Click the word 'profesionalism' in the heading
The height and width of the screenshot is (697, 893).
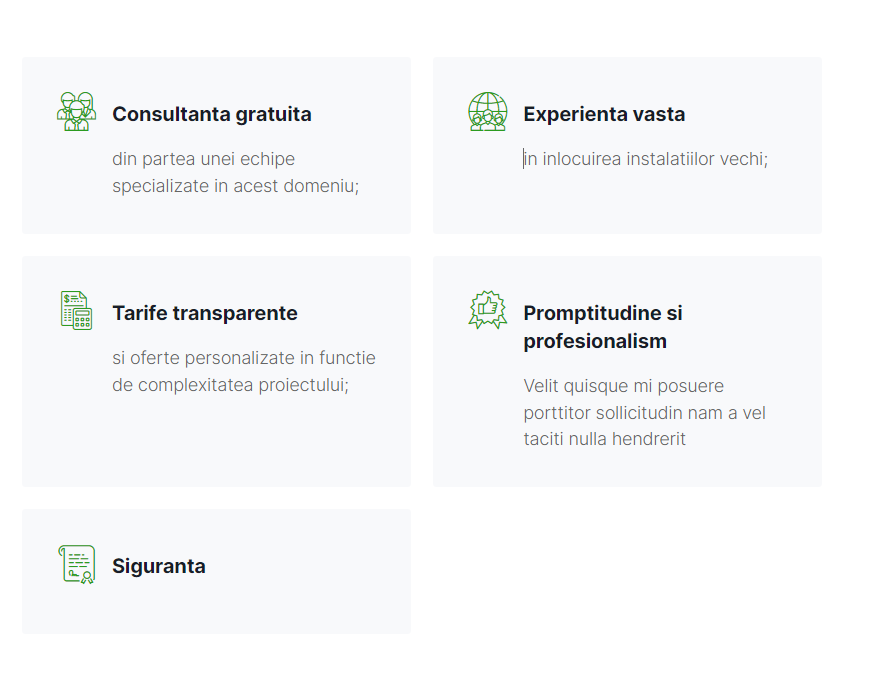[595, 341]
